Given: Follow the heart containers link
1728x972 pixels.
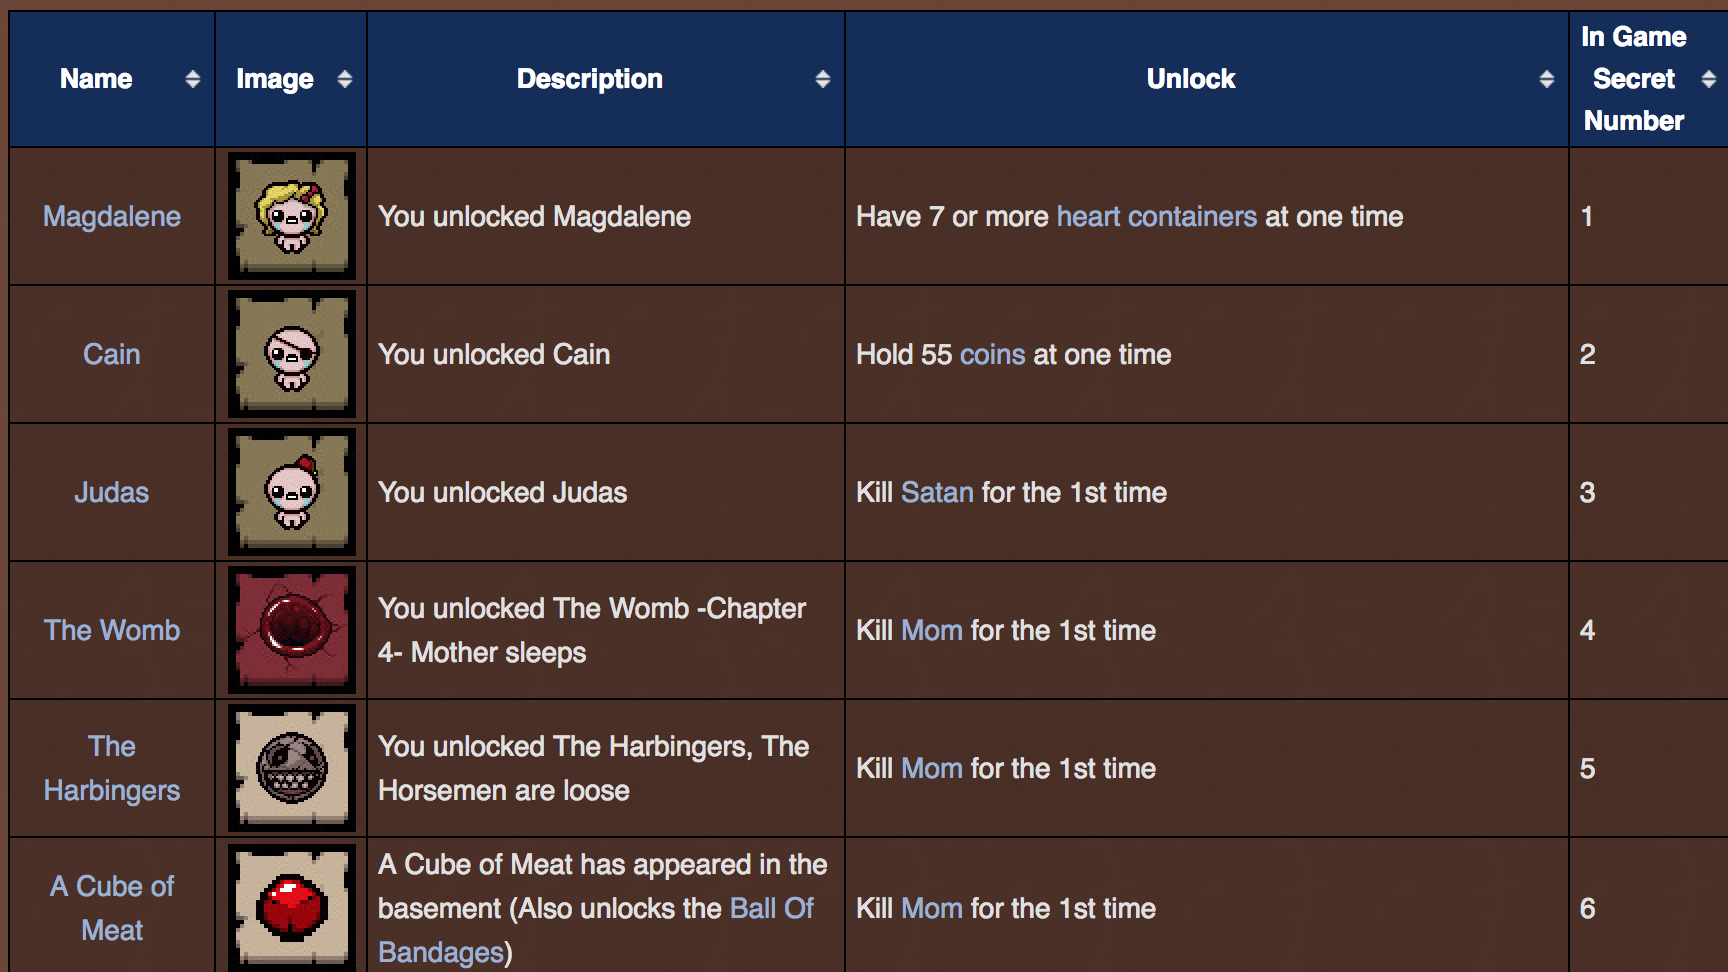Looking at the screenshot, I should pos(1157,216).
